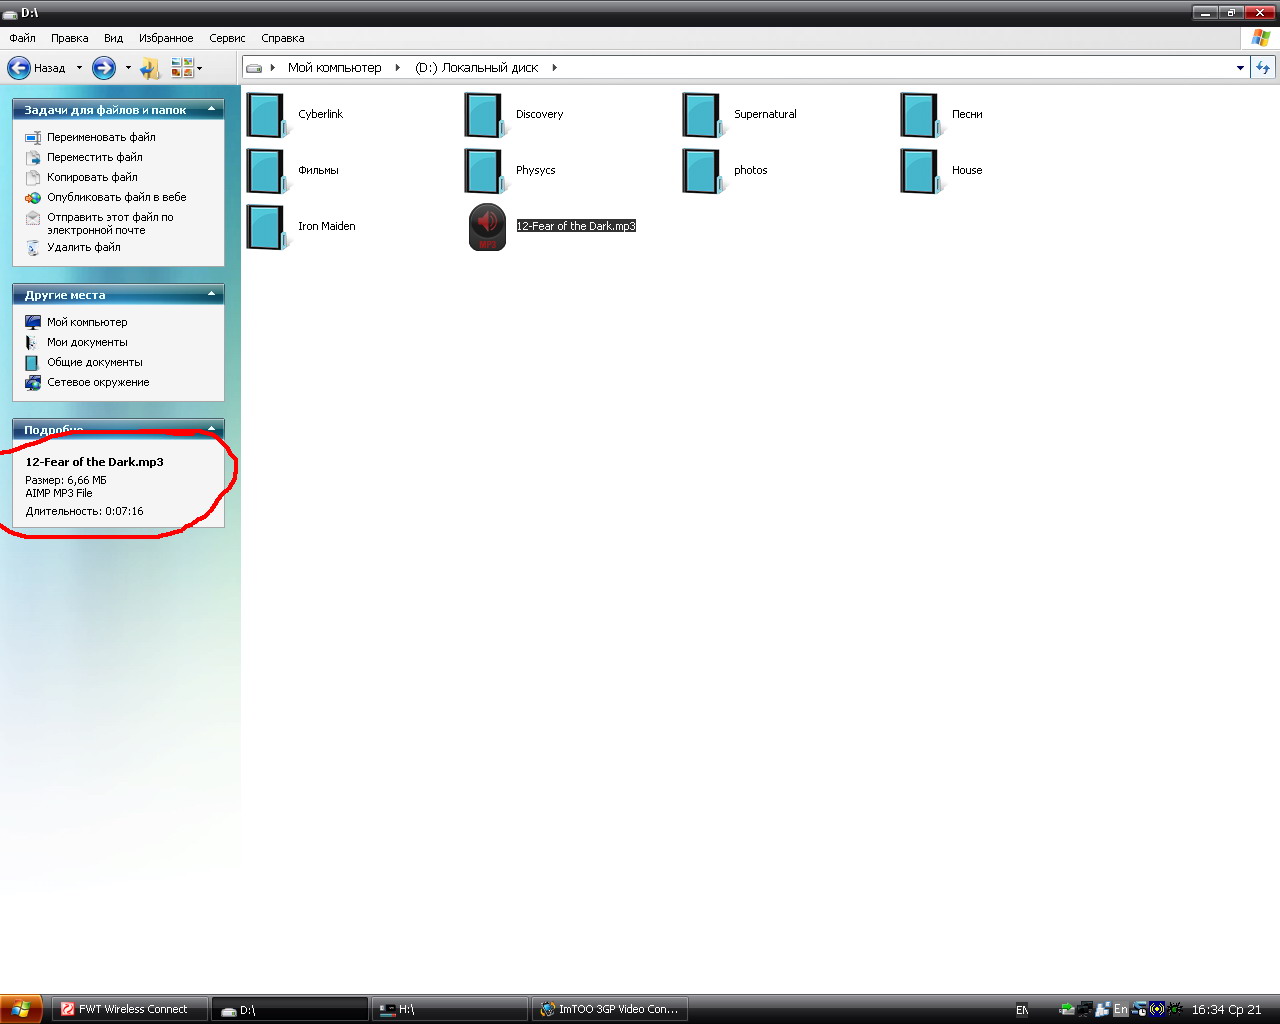
Task: Open the Discovery folder icon
Action: (483, 115)
